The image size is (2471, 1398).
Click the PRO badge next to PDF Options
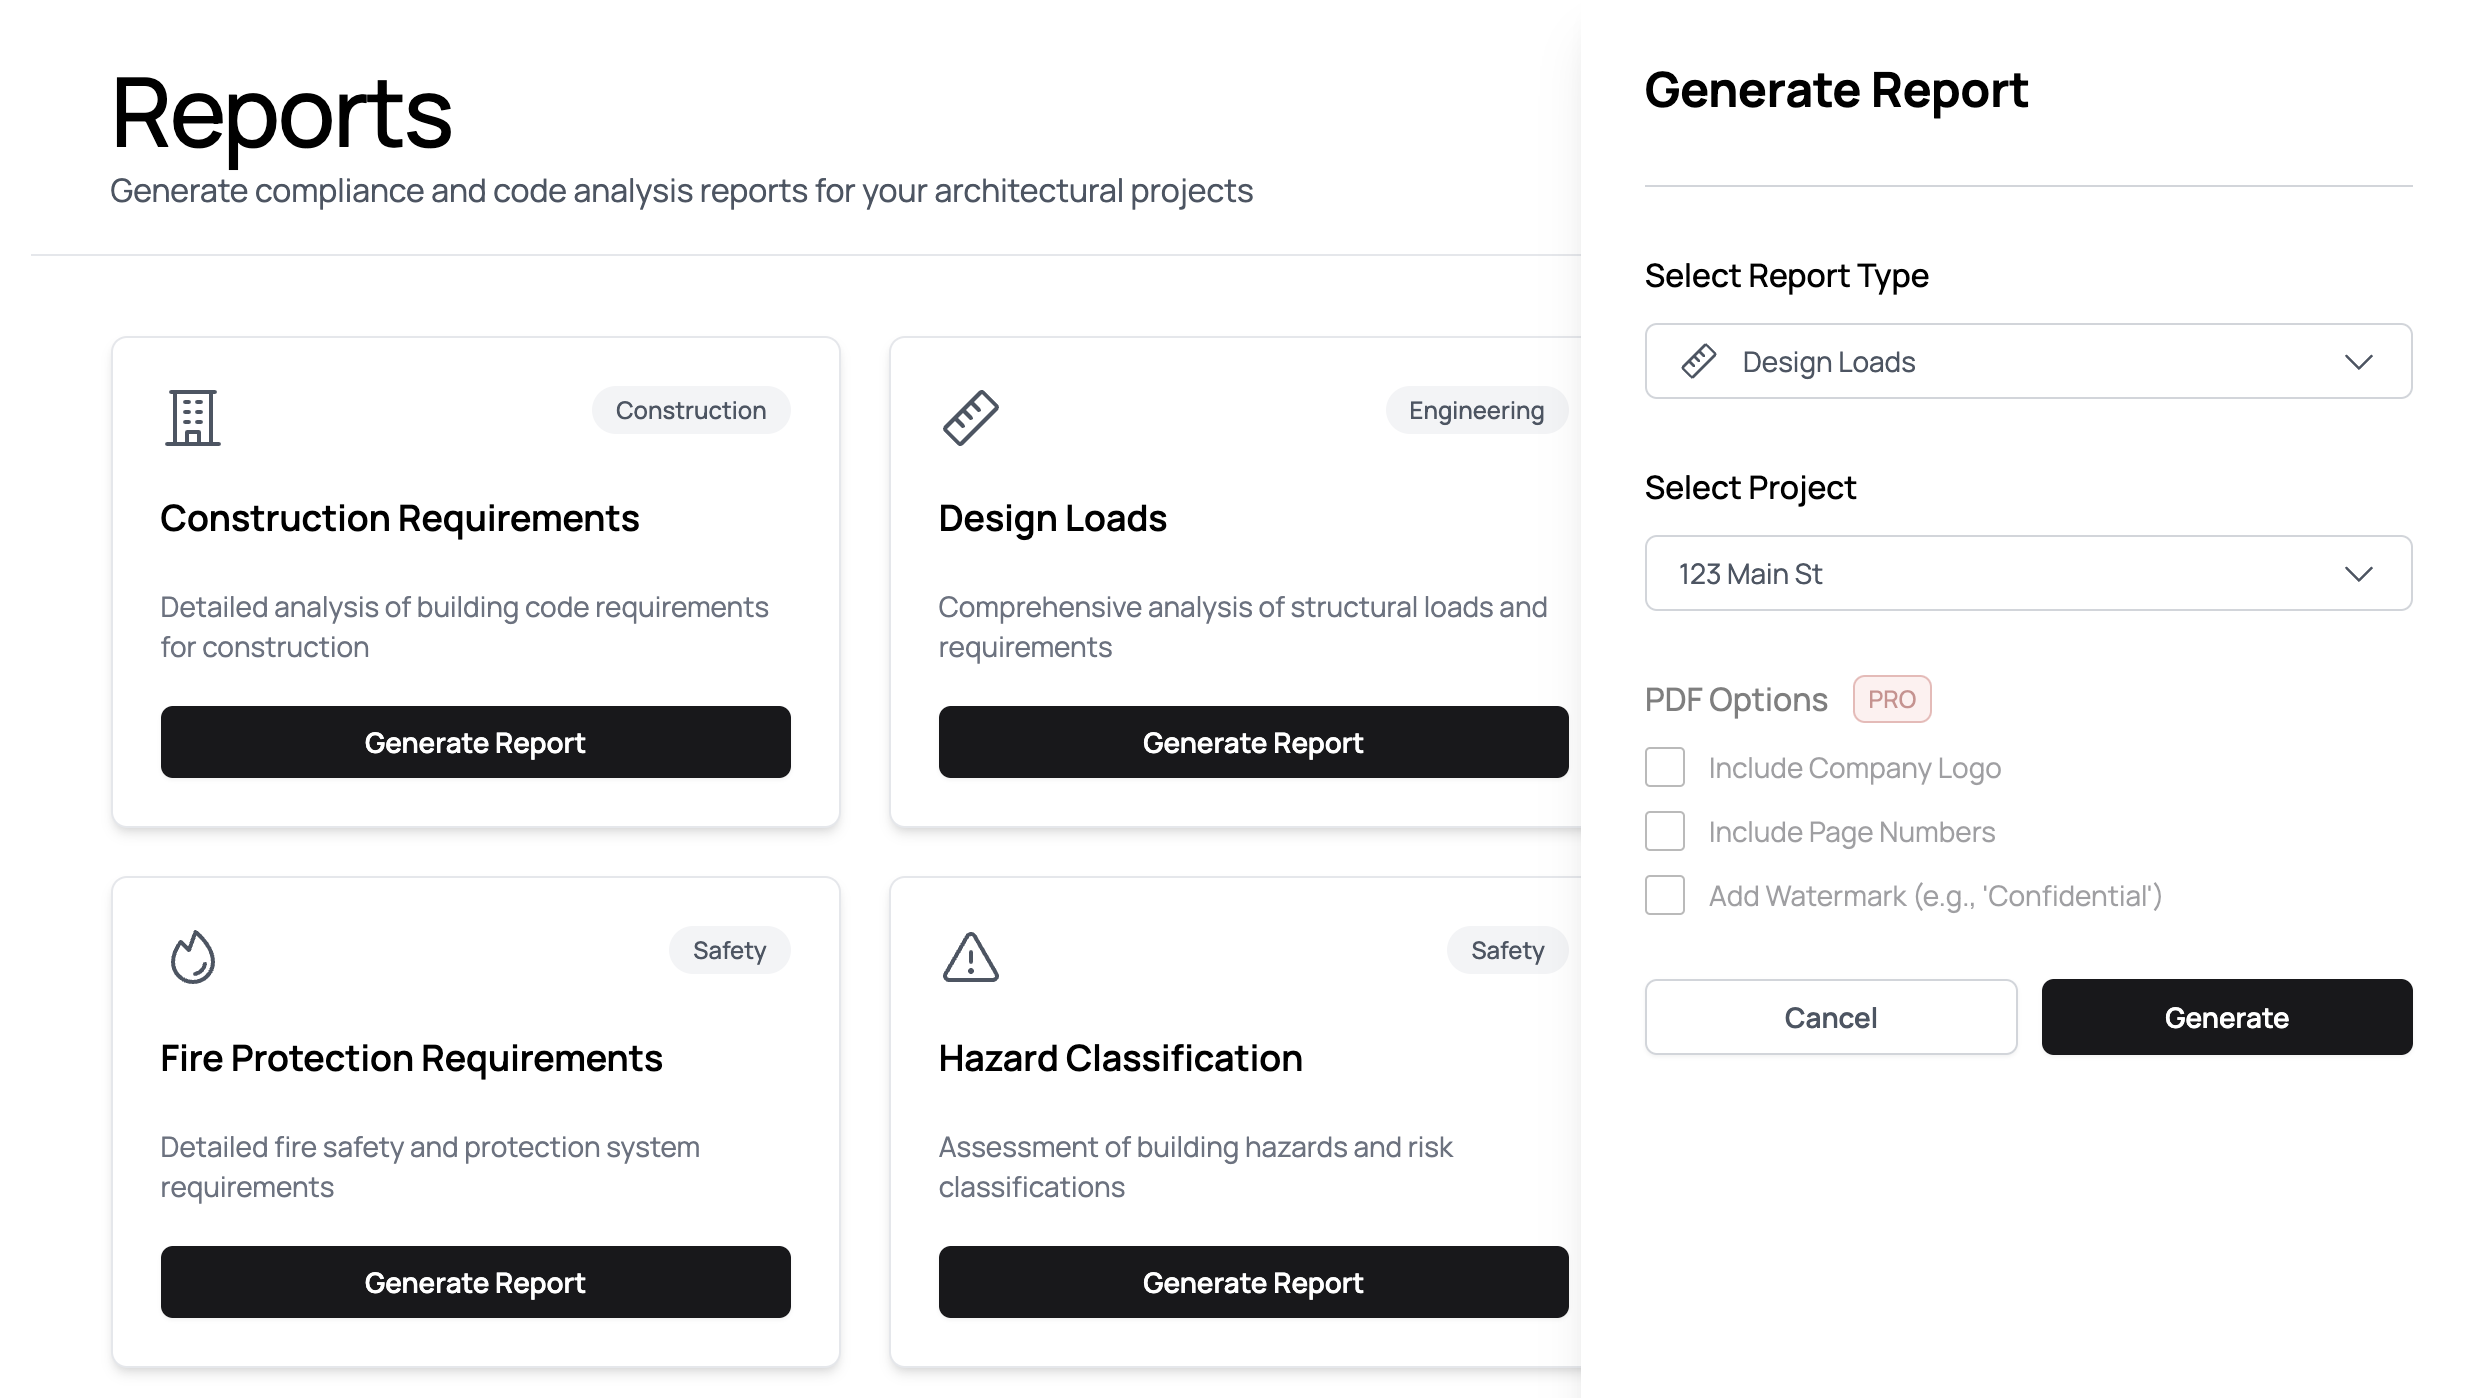(1891, 699)
